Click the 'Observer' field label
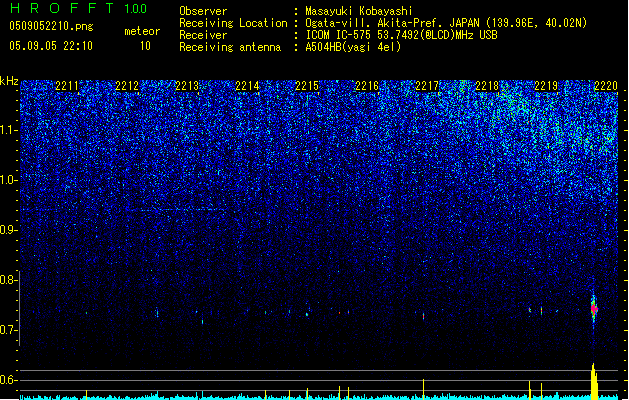Screen dimensions: 629x400 203,11
